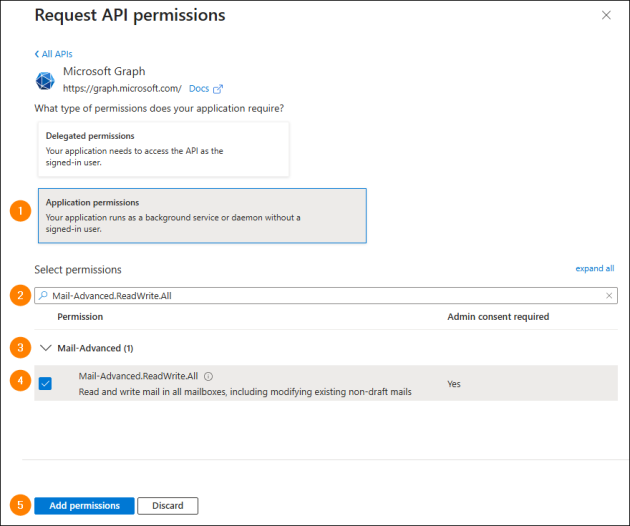Click the external link icon beside Docs
Screen dimensions: 630x526
pyautogui.click(x=218, y=89)
